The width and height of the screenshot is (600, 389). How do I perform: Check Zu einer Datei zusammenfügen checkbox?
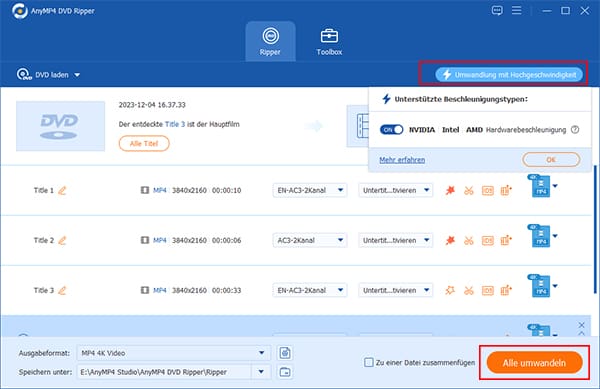[368, 362]
